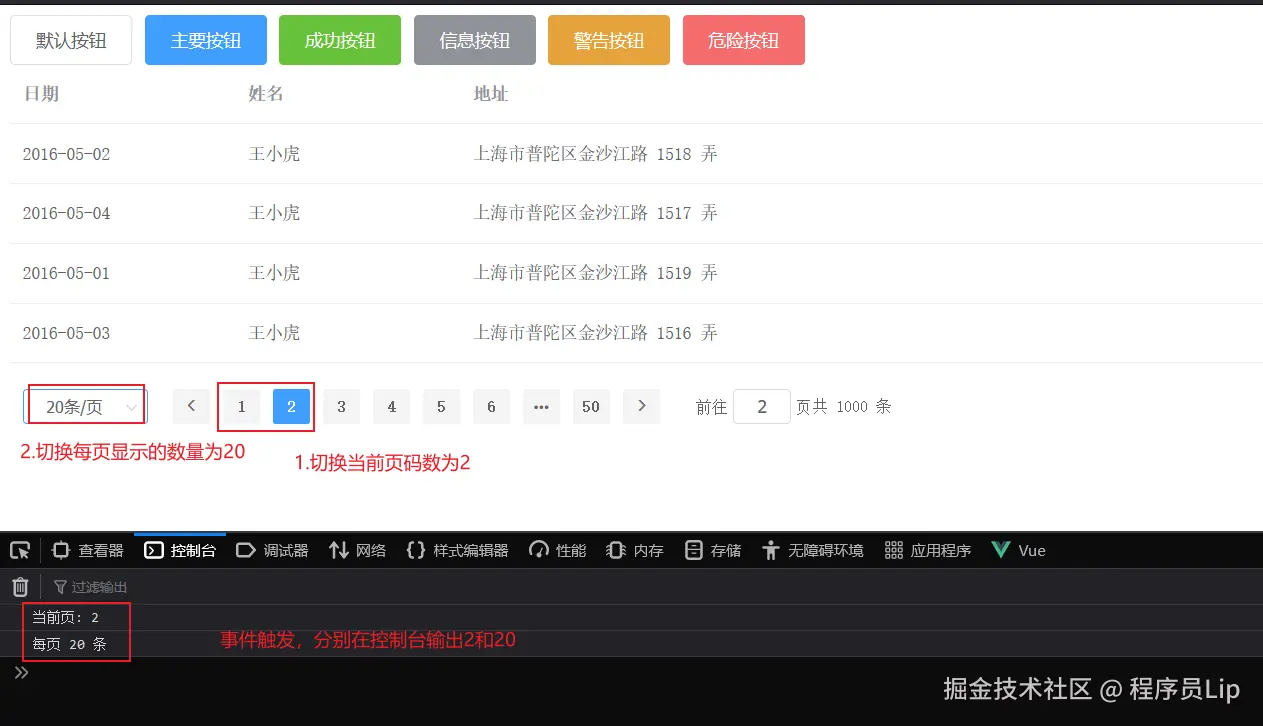Go to the next page with the arrow
This screenshot has height=726, width=1263.
click(x=641, y=406)
